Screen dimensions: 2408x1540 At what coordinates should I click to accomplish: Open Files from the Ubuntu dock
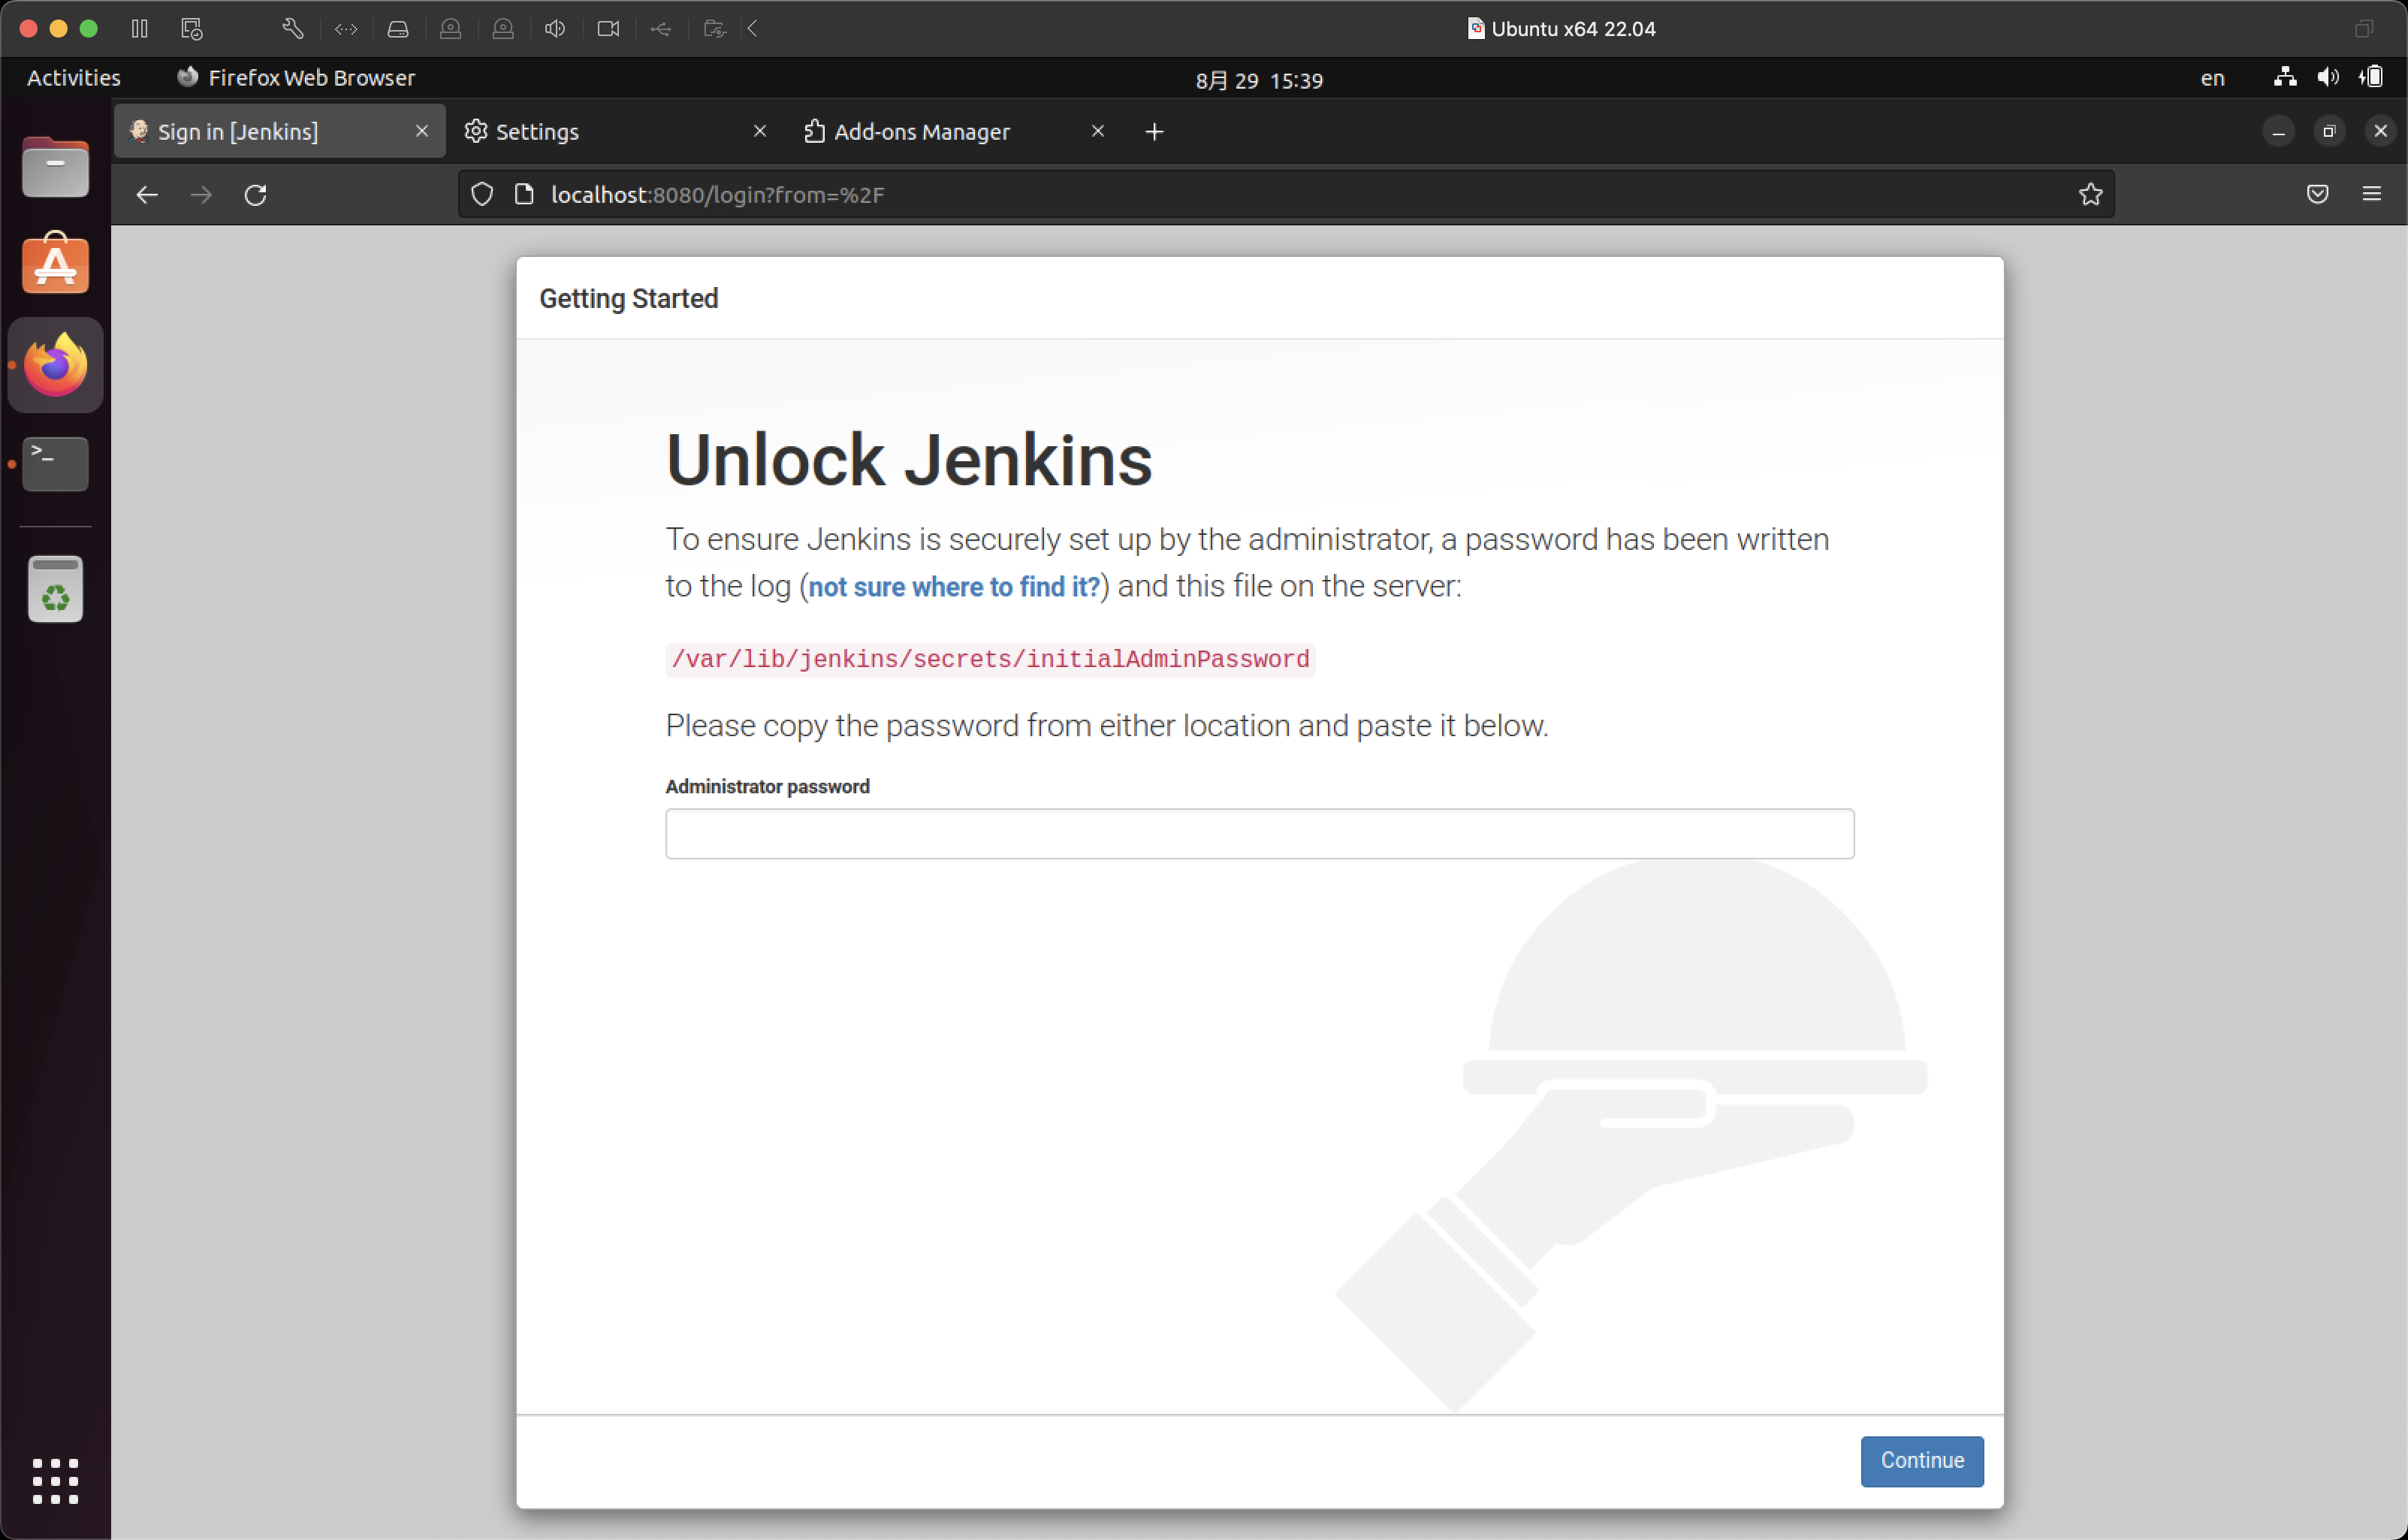pos(56,167)
